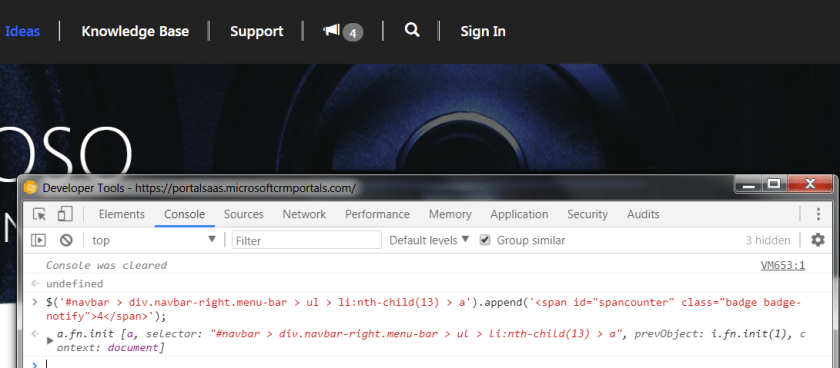Follow the VM653:1 source link
This screenshot has width=840, height=368.
tap(783, 265)
